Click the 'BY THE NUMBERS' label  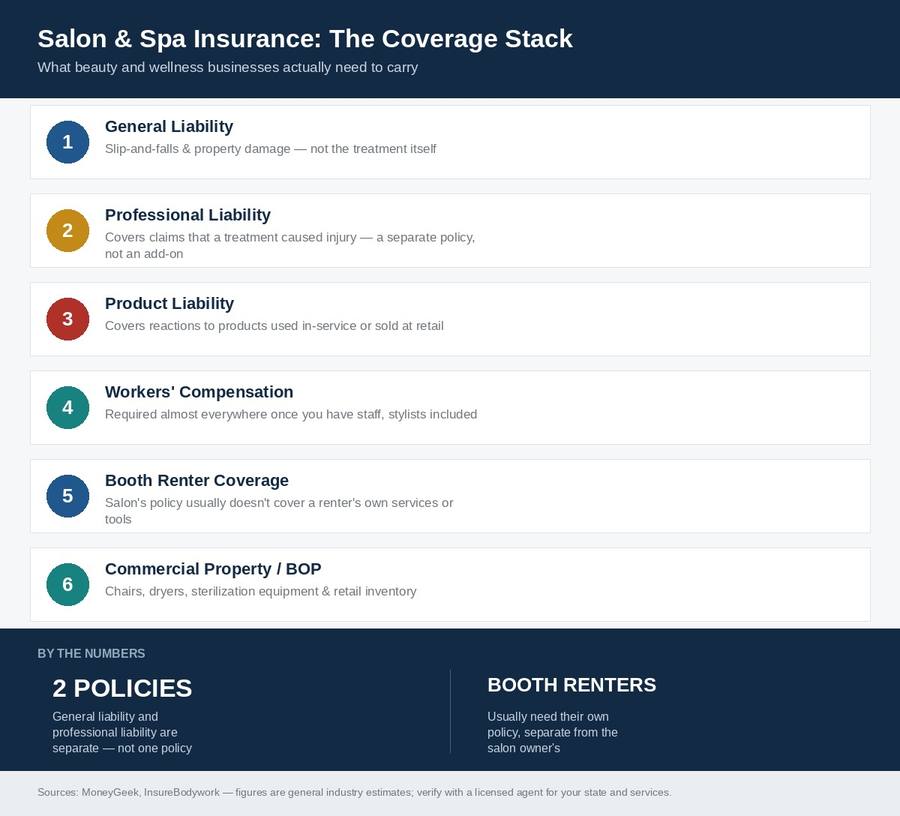(x=91, y=653)
